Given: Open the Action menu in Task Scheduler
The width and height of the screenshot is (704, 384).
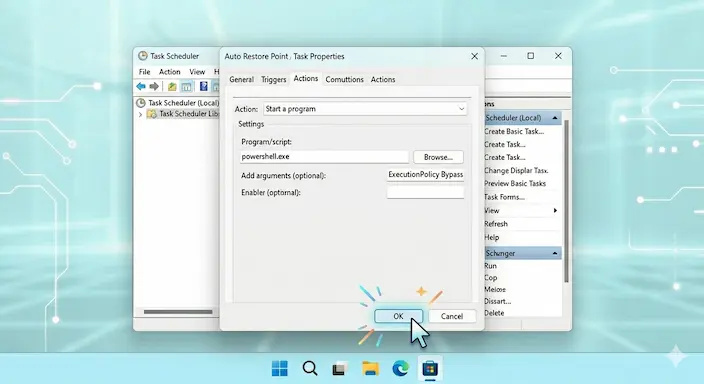Looking at the screenshot, I should coord(170,72).
